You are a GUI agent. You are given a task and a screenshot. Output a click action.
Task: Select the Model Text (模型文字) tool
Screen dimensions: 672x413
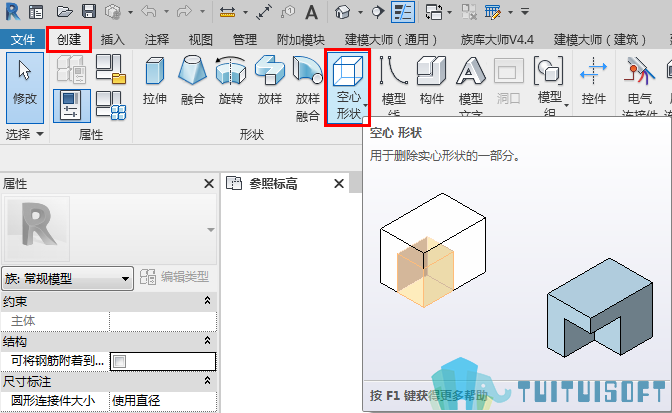click(x=471, y=86)
